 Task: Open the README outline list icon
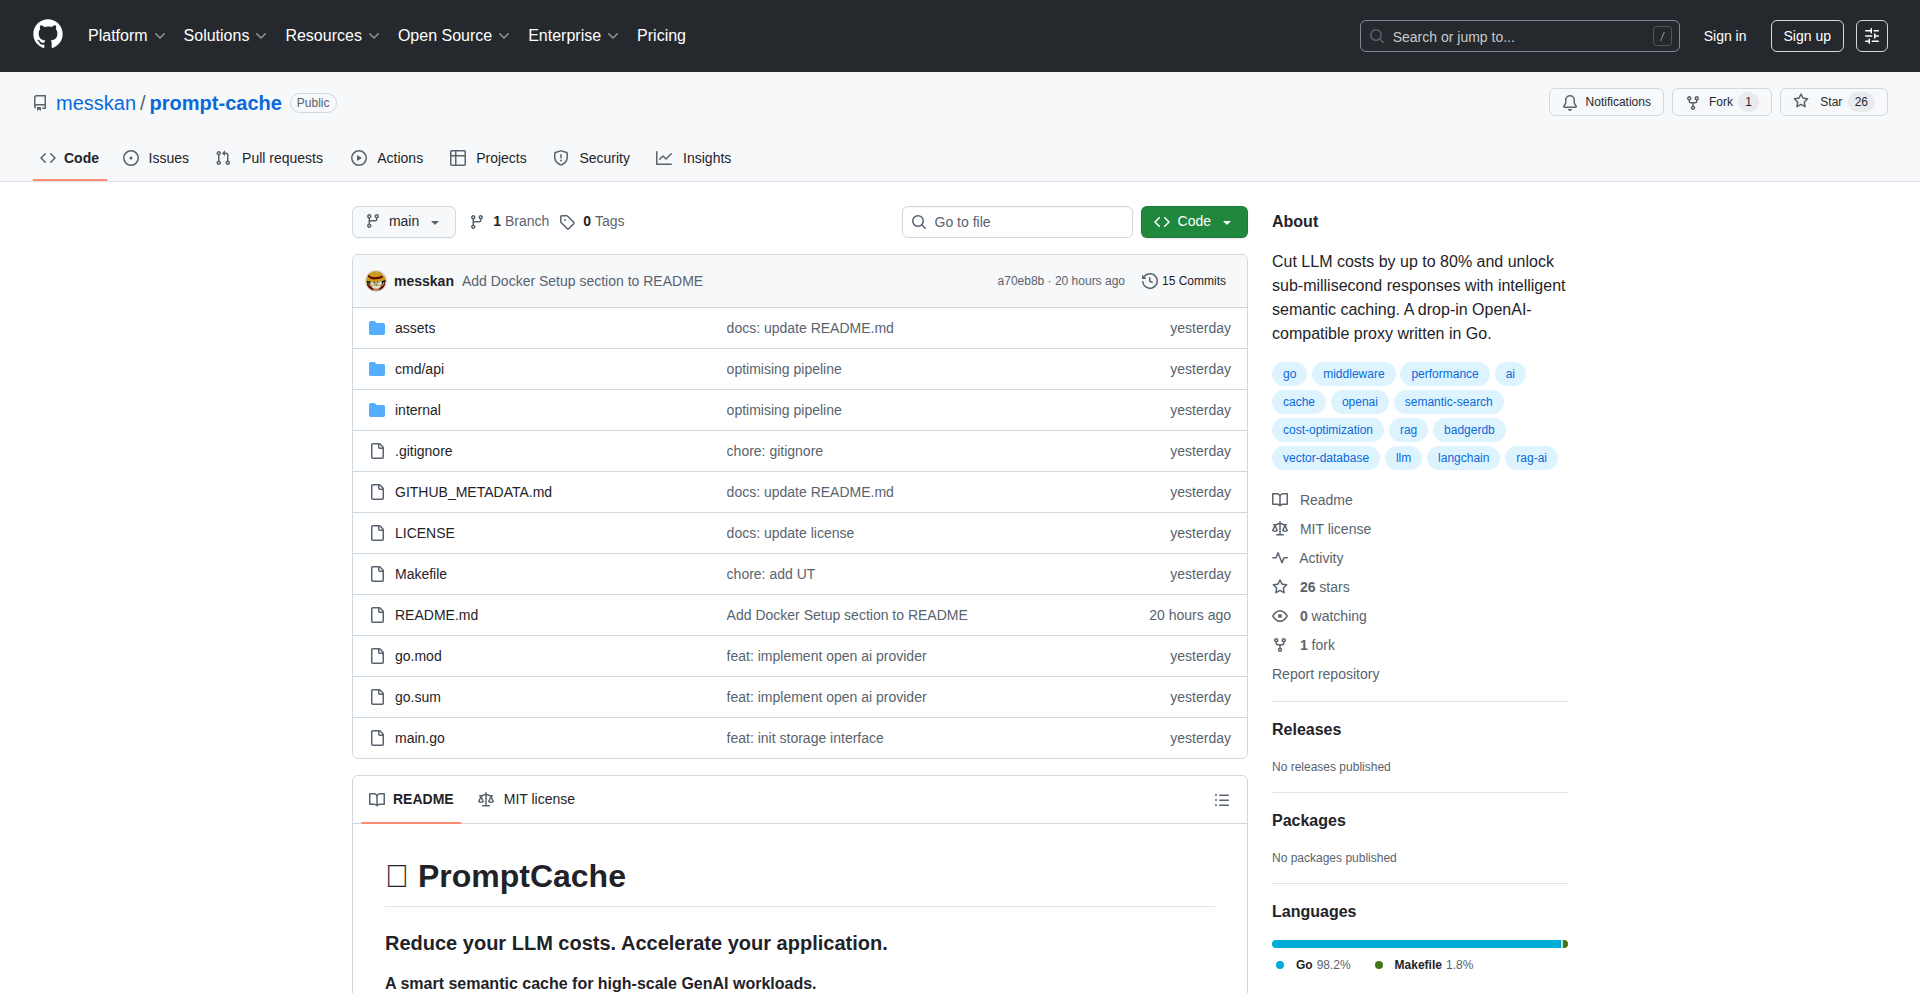(x=1221, y=800)
